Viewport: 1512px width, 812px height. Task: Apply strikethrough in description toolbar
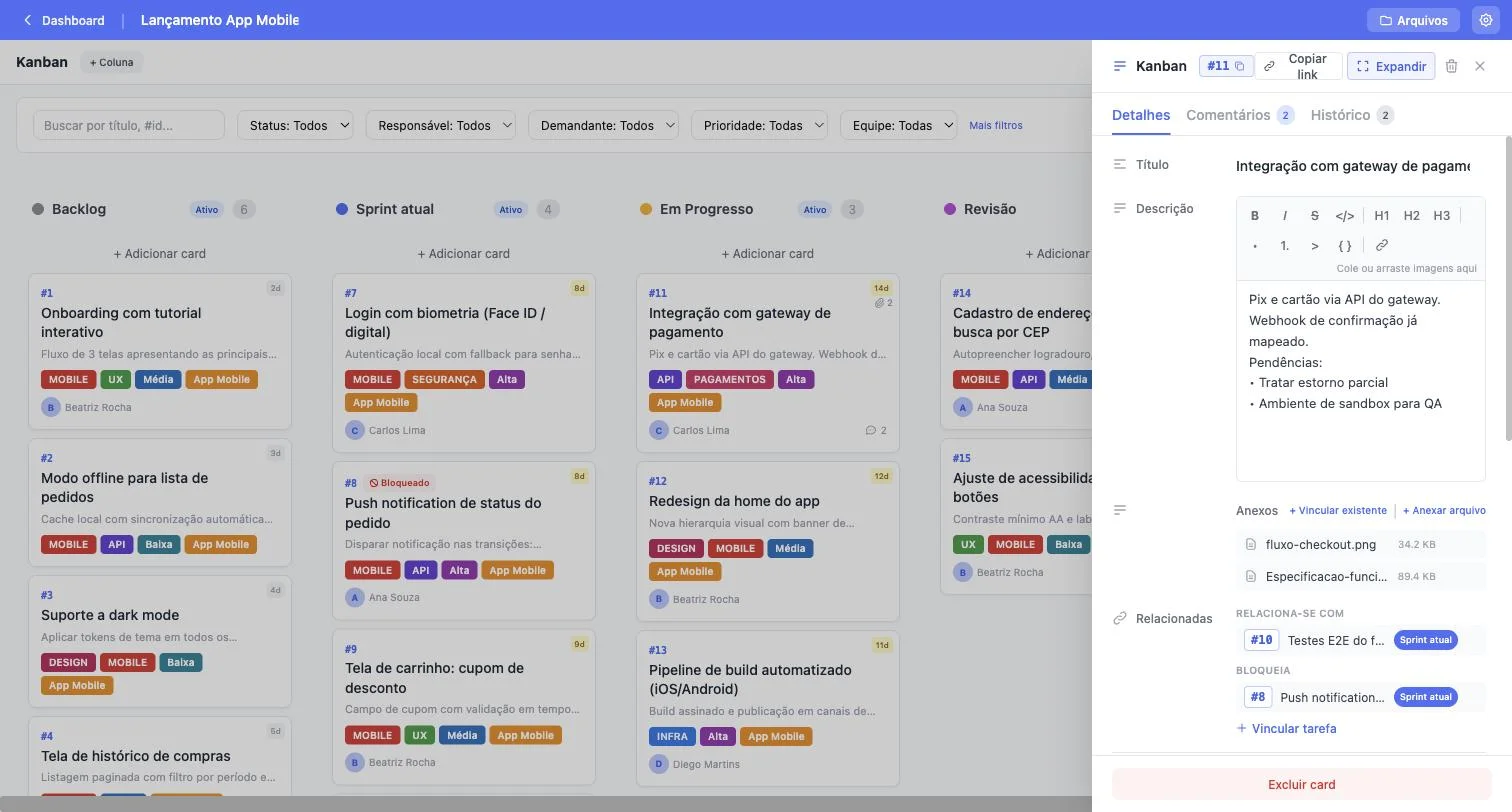pos(1315,215)
